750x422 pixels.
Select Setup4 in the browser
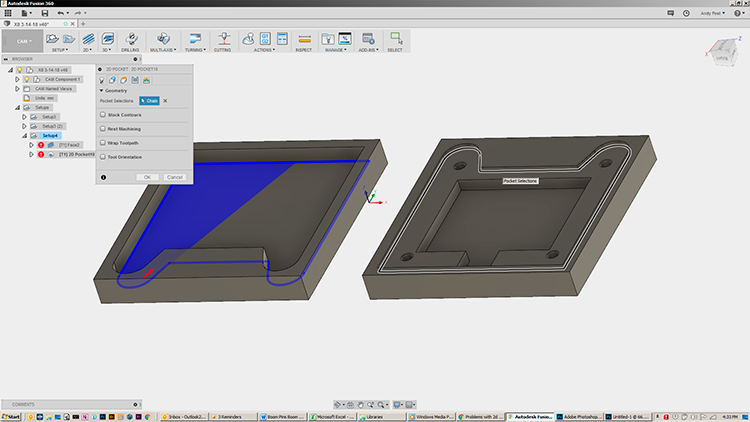pos(50,136)
